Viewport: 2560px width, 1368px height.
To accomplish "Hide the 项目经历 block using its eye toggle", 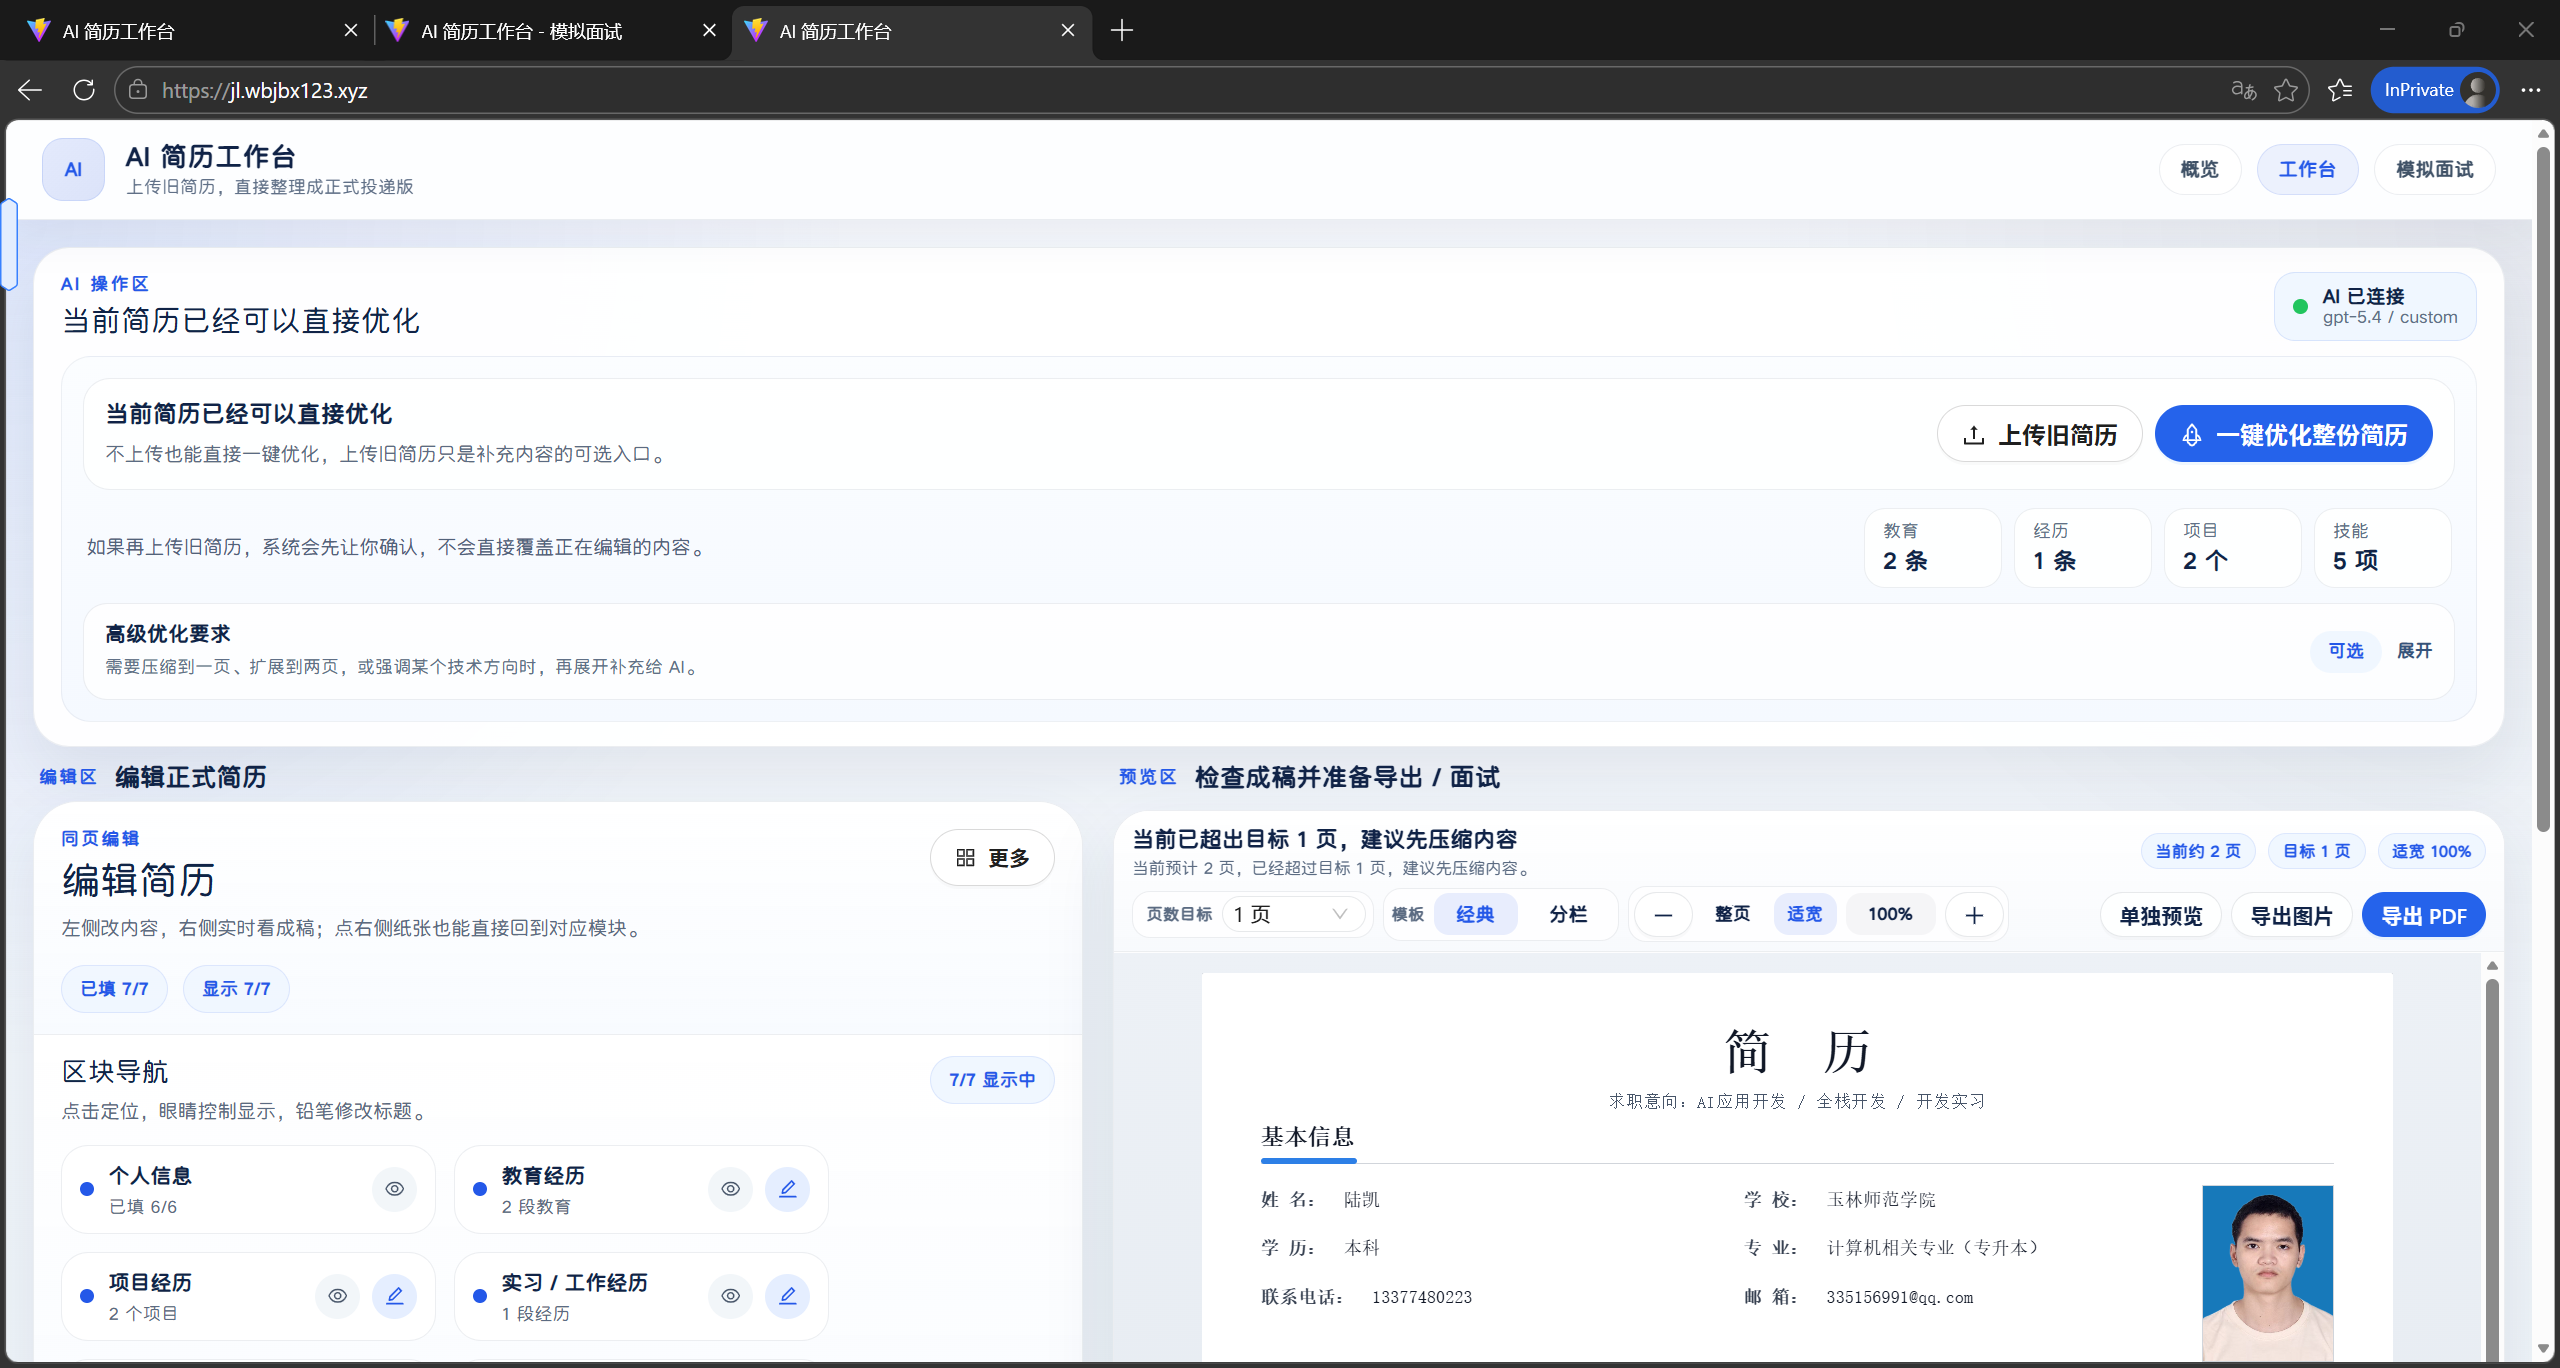I will pos(337,1295).
